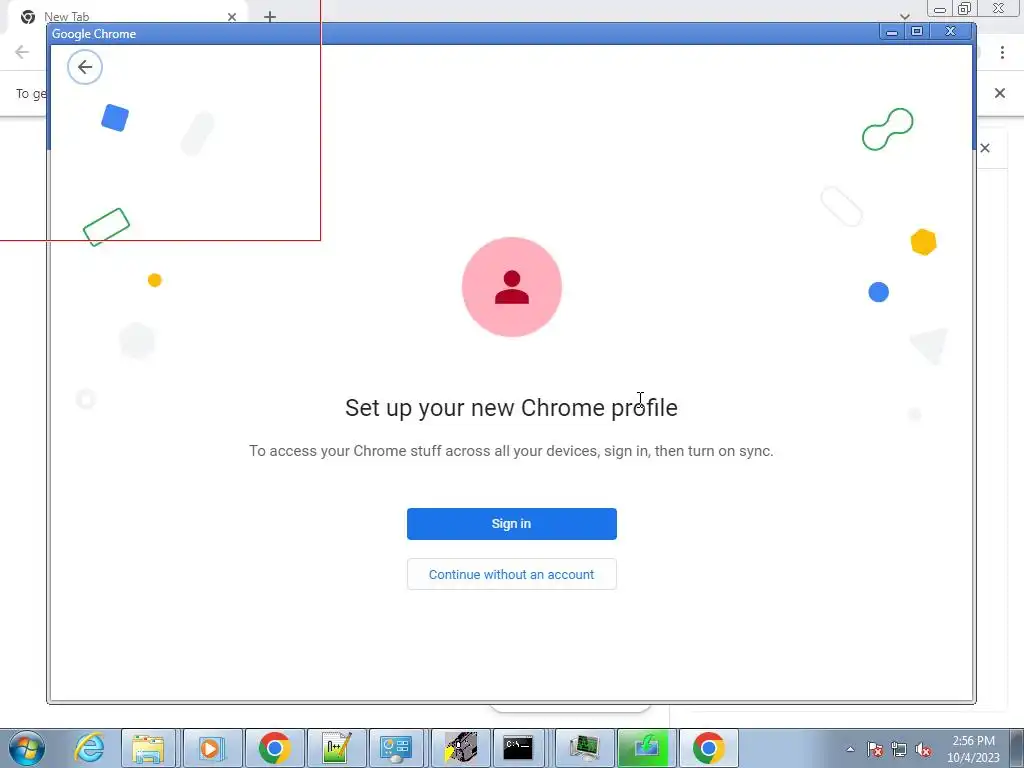Open the Action Center flag icon
The height and width of the screenshot is (768, 1024).
coord(875,749)
